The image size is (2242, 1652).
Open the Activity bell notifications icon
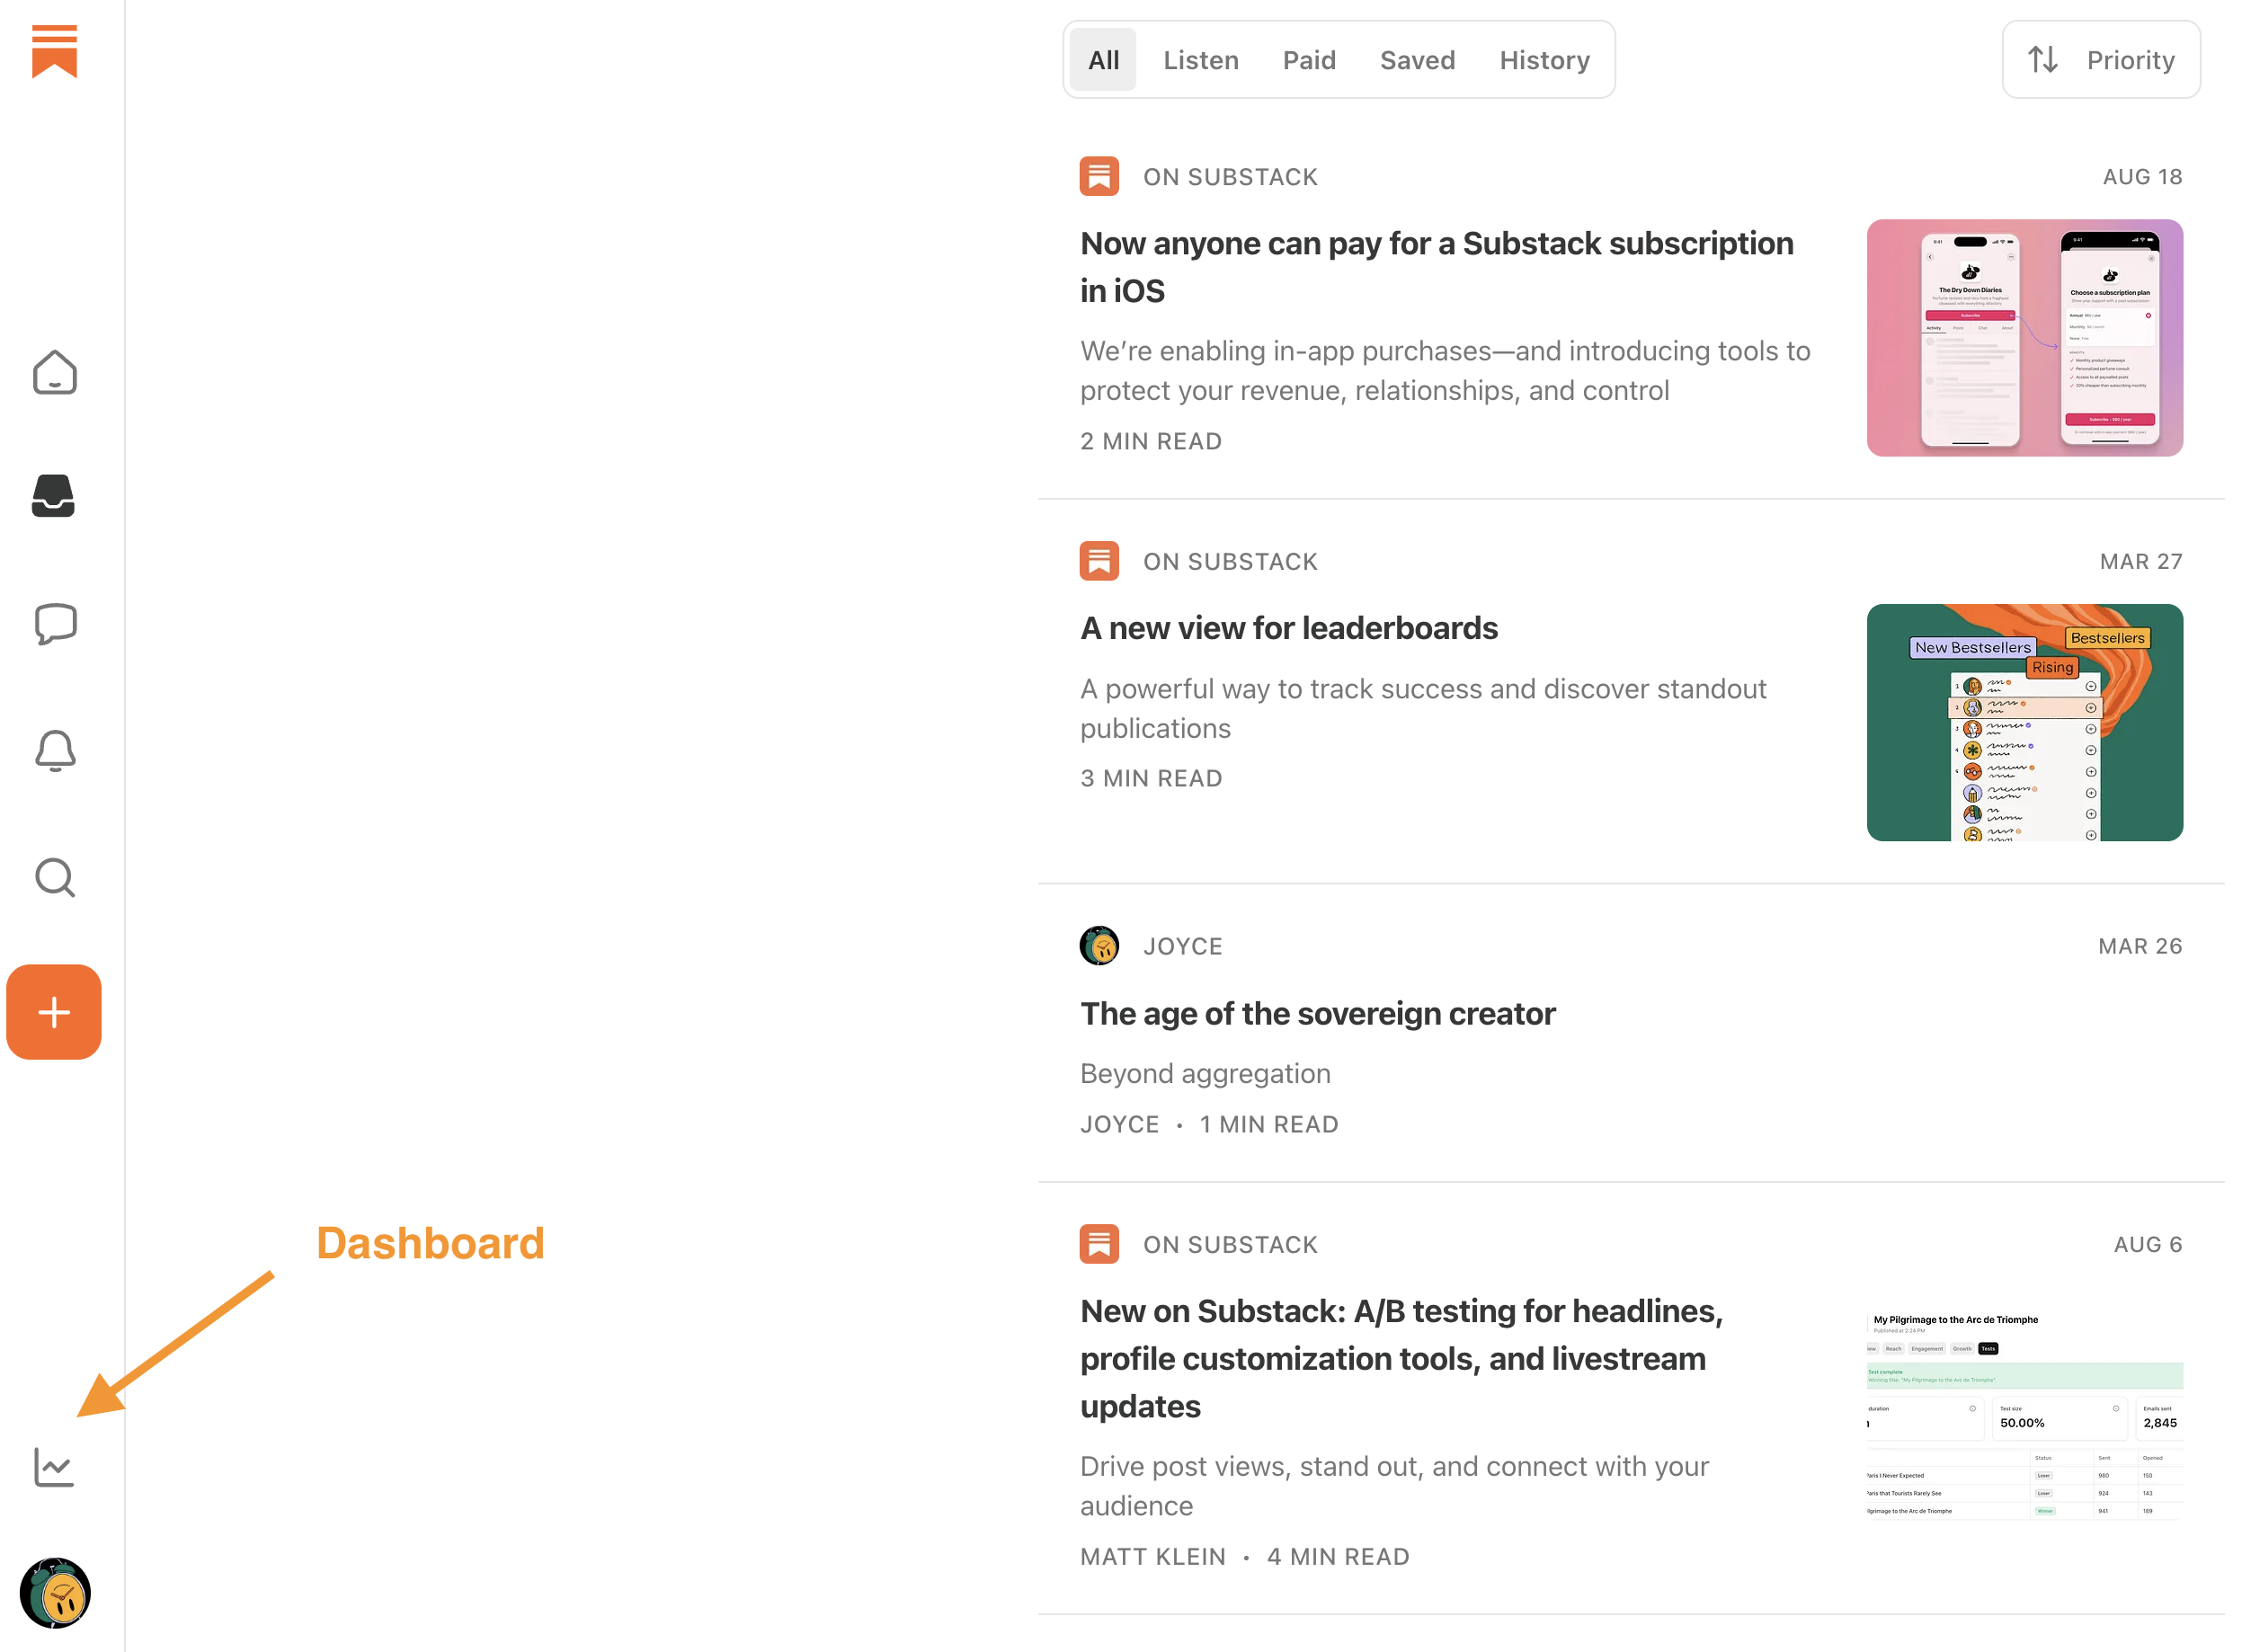pos(54,750)
